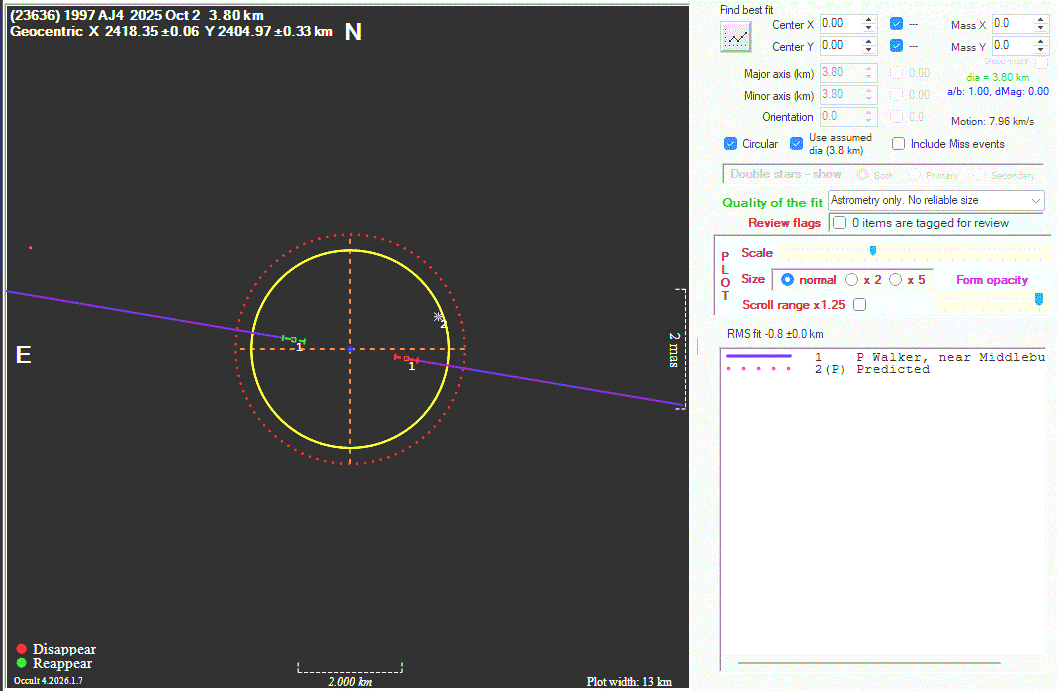Choose normal plot size radio button

click(x=787, y=280)
